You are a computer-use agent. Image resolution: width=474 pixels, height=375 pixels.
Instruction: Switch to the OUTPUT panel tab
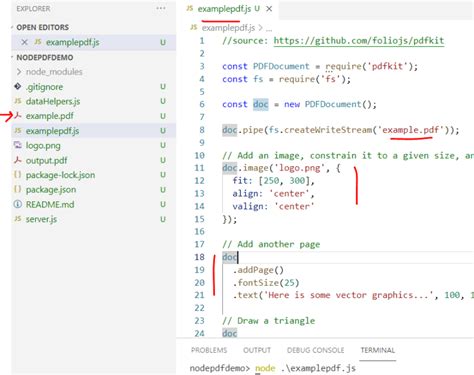[257, 350]
